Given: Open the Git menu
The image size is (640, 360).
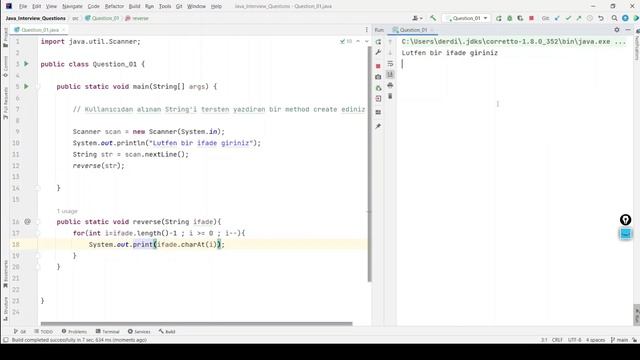Looking at the screenshot, I should pyautogui.click(x=179, y=6).
